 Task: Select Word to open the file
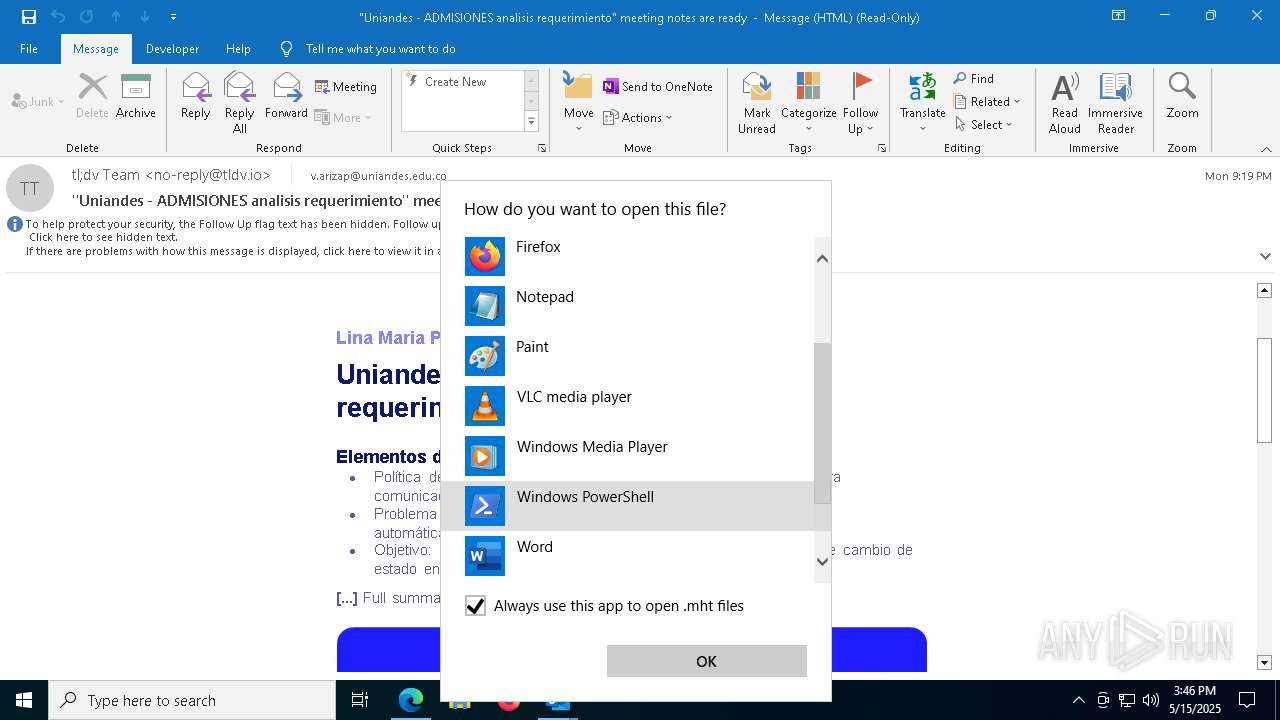(628, 556)
